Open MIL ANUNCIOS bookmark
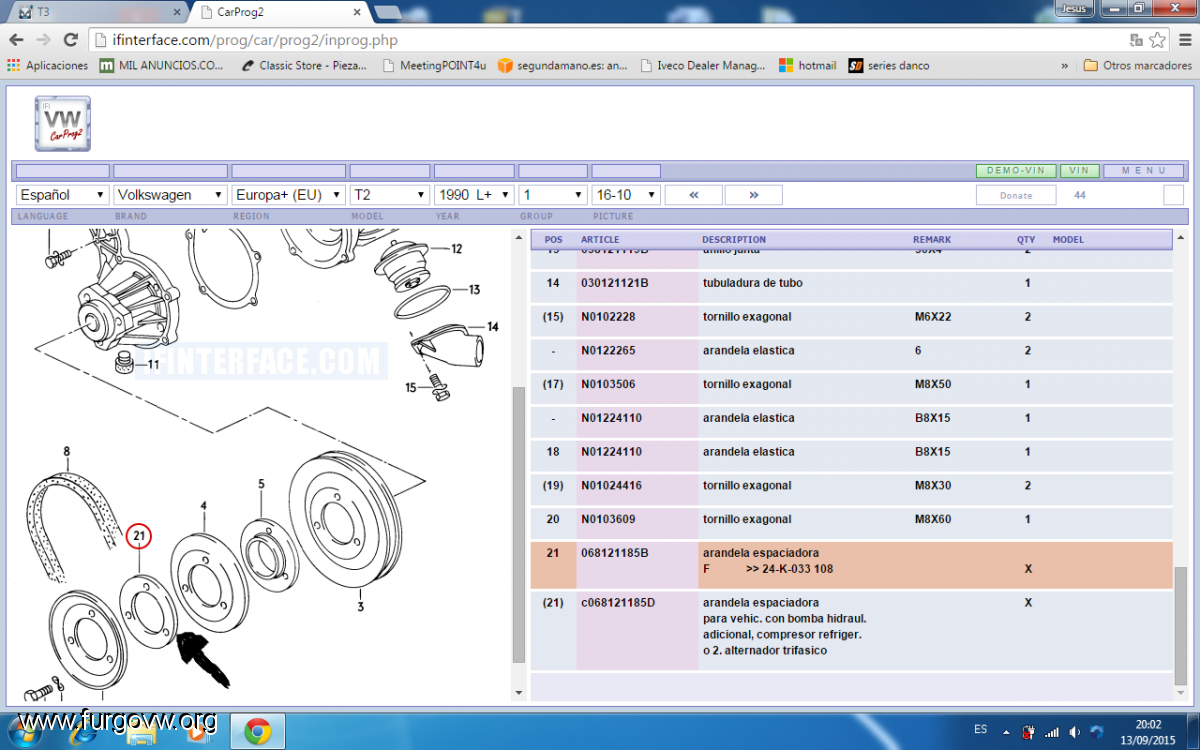The height and width of the screenshot is (750, 1200). pos(162,65)
